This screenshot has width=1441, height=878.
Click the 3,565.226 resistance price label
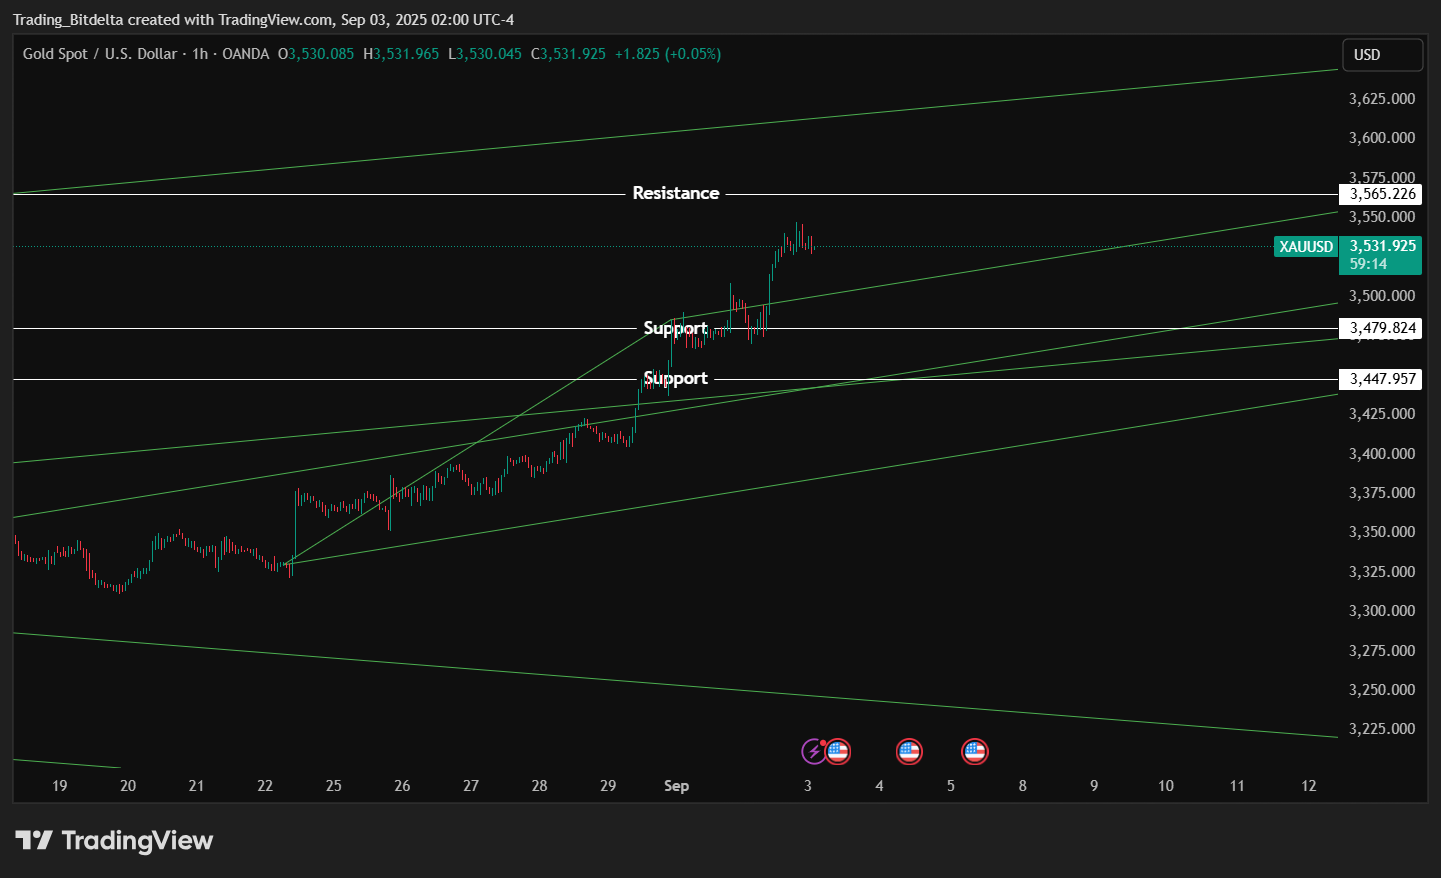(x=1382, y=194)
